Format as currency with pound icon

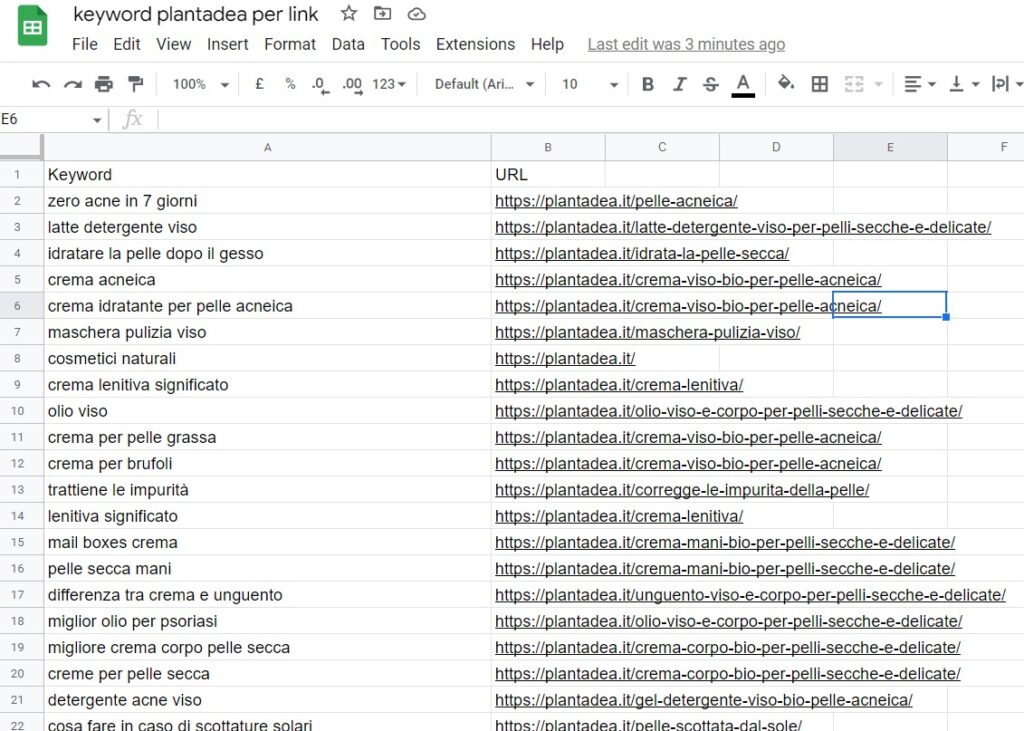(x=259, y=84)
